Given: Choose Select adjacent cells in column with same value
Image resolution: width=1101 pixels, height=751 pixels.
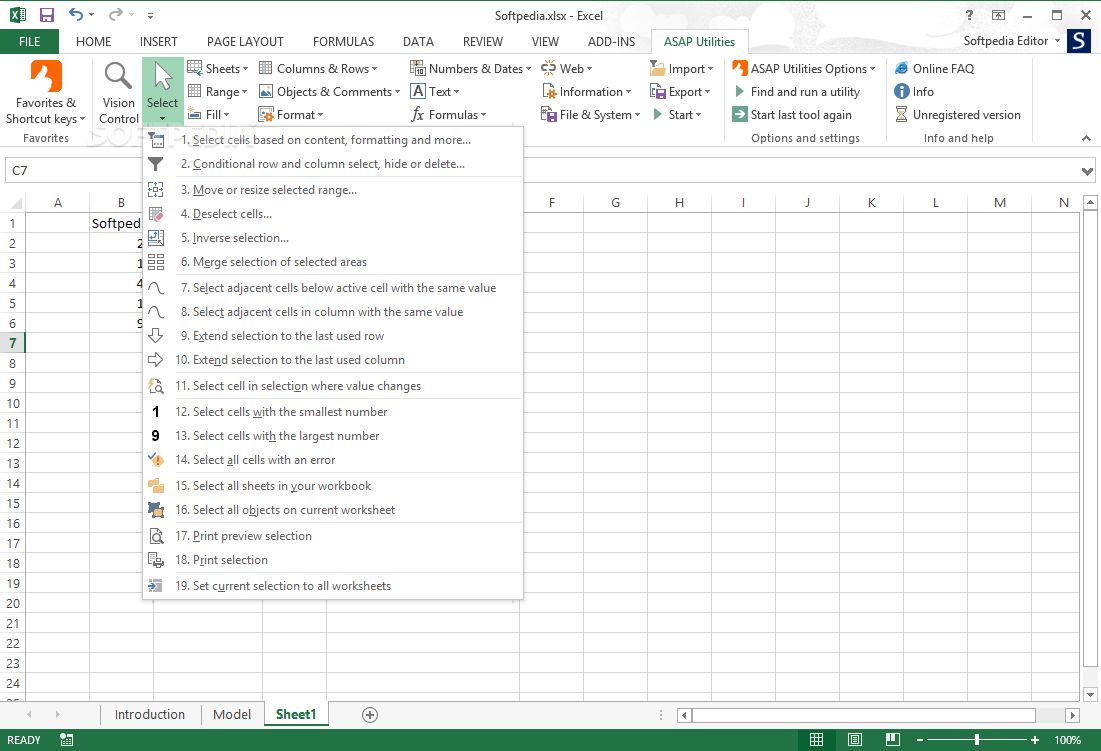Looking at the screenshot, I should coord(333,312).
